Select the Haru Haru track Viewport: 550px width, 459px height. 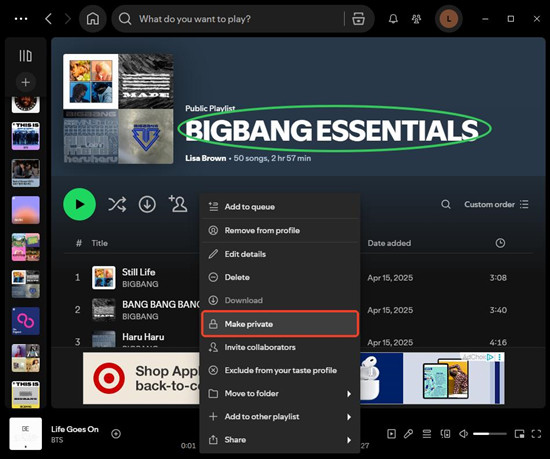143,337
